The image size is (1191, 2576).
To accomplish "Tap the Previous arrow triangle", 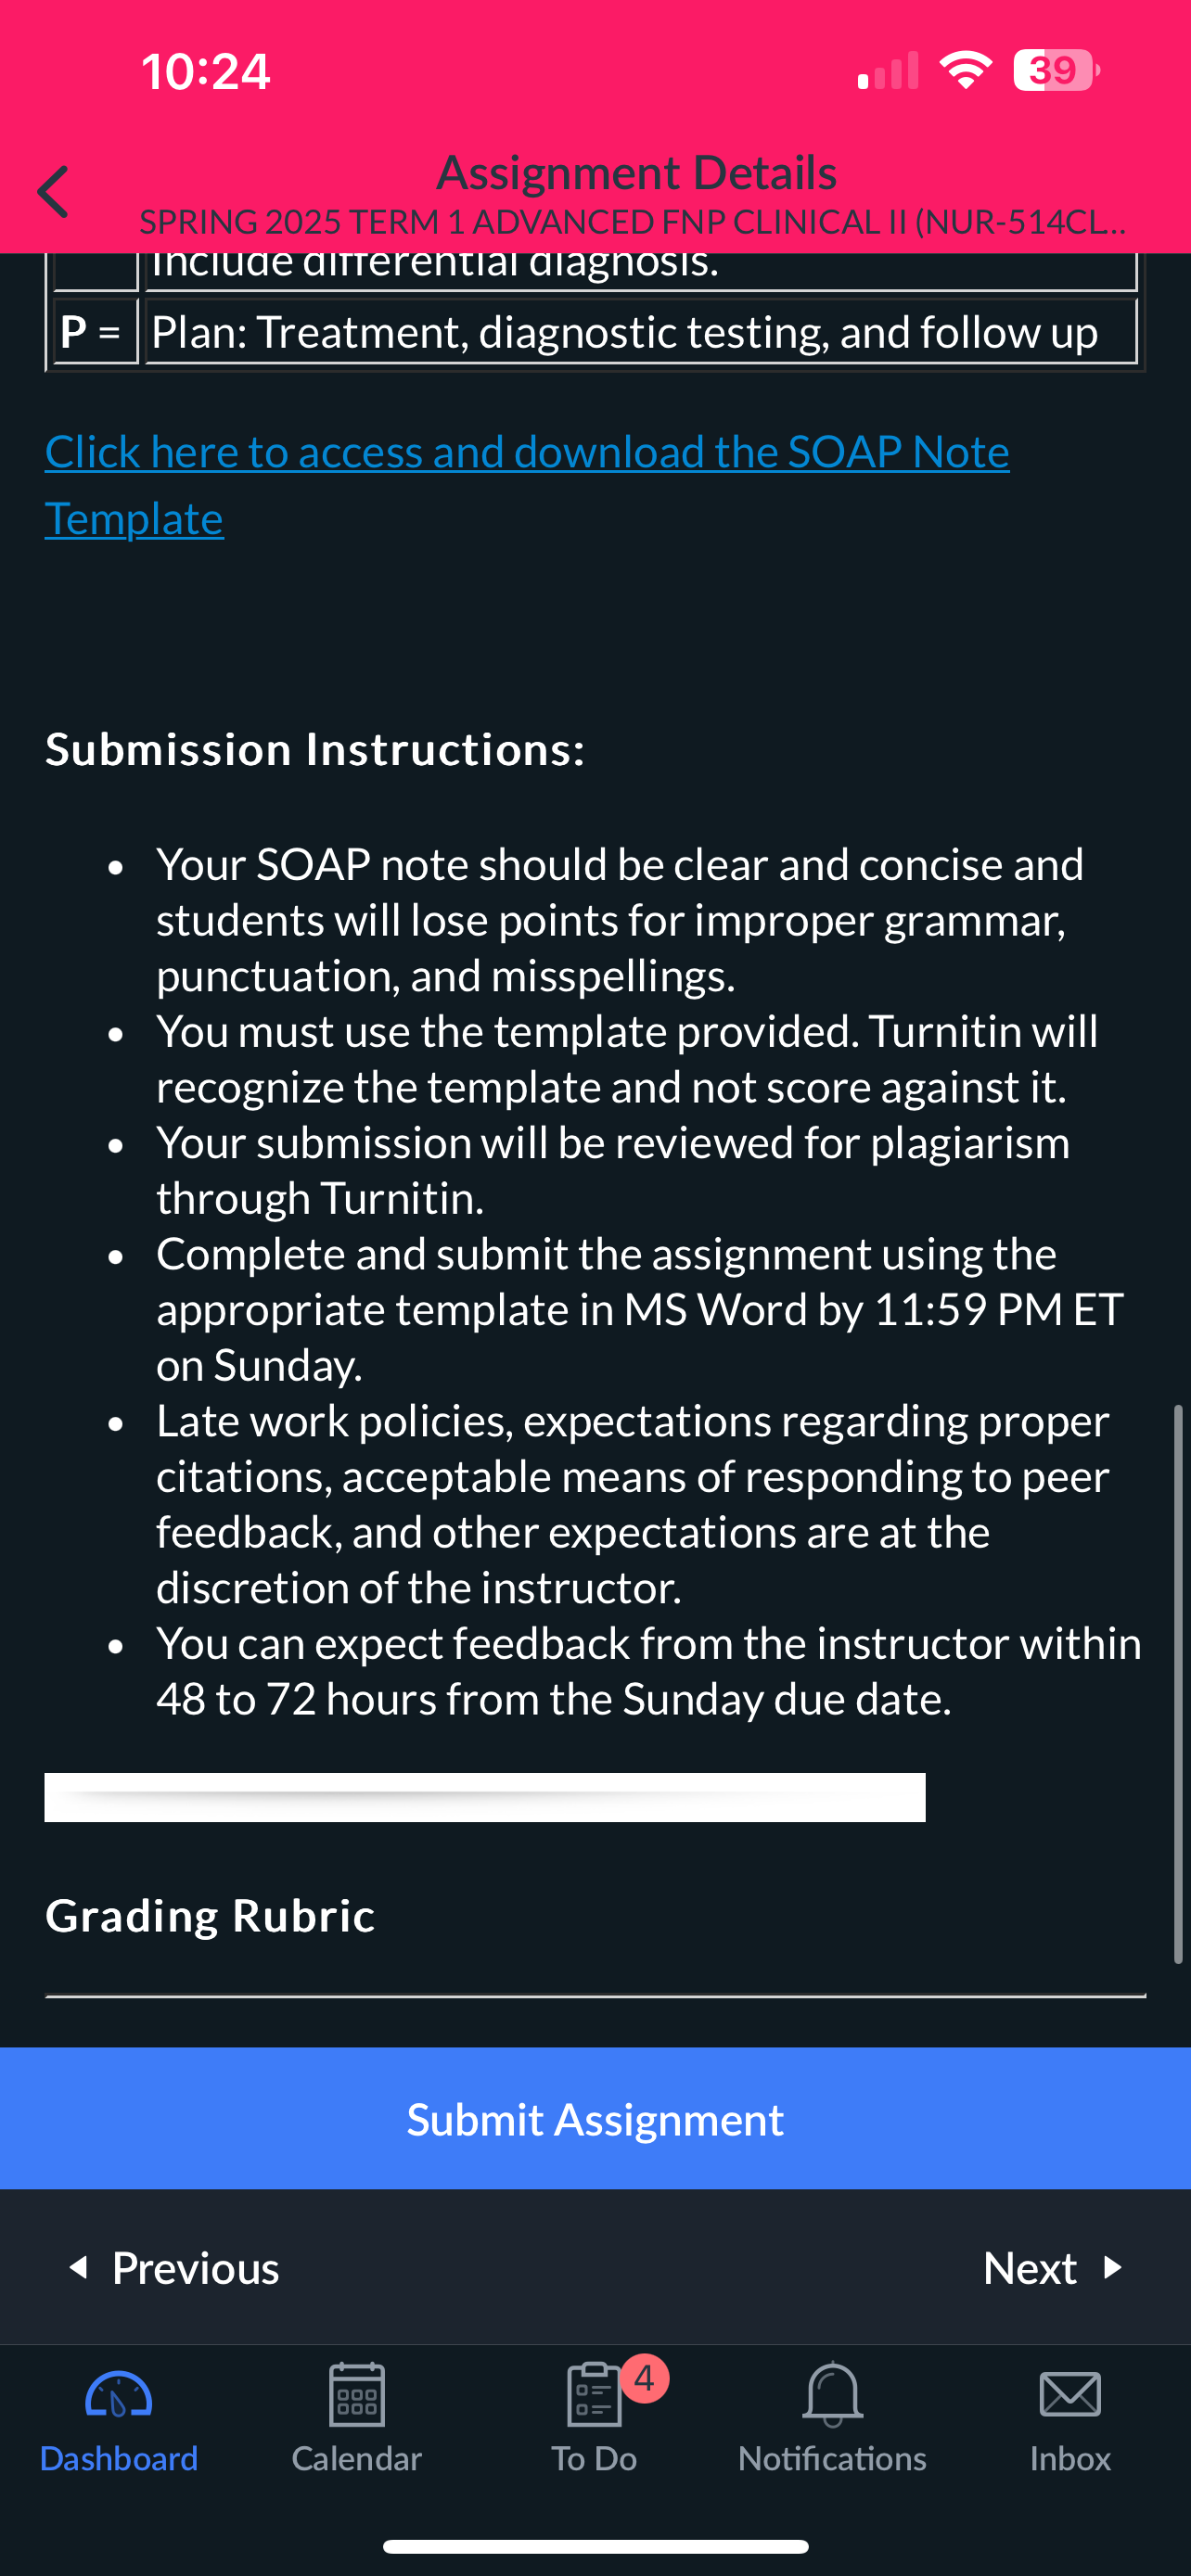I will [x=78, y=2267].
